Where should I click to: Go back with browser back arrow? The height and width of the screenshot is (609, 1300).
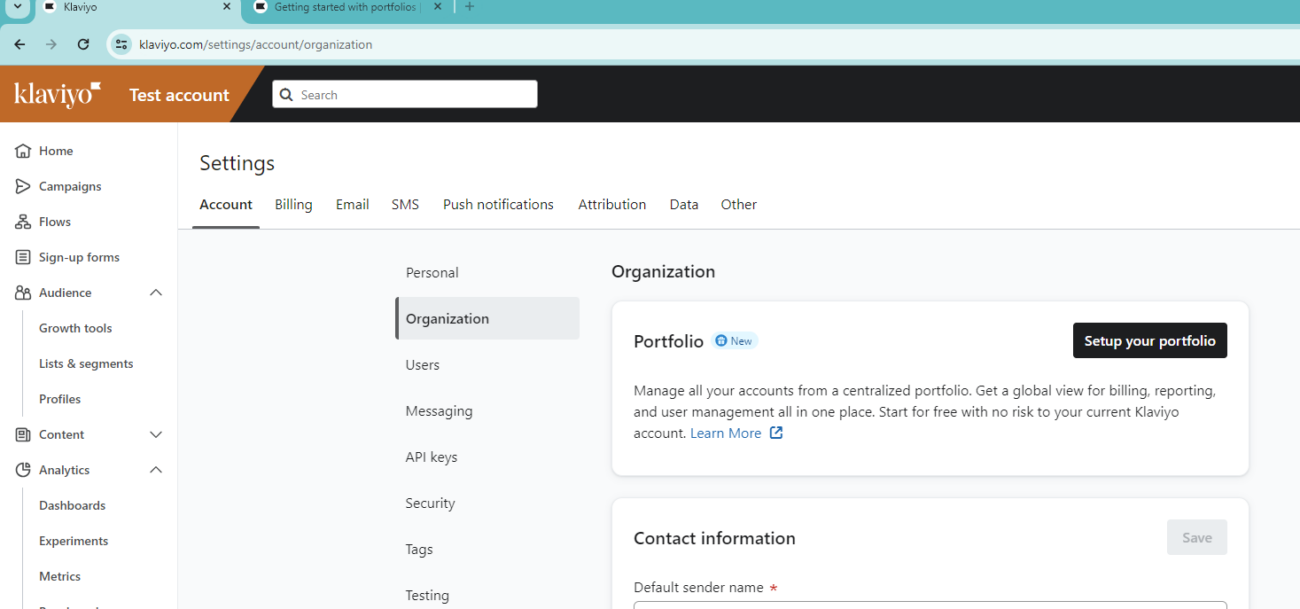click(x=20, y=44)
